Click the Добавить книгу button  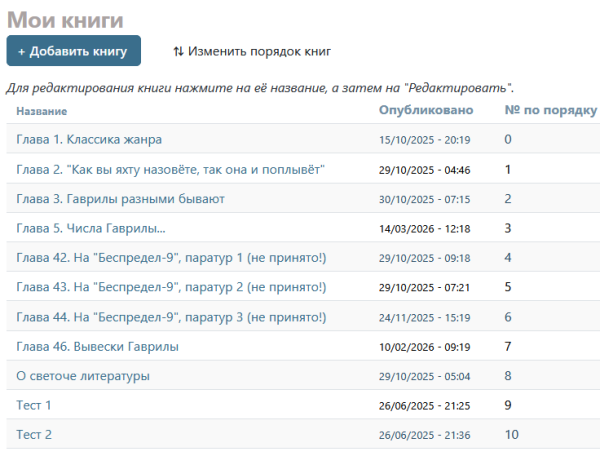pyautogui.click(x=73, y=51)
